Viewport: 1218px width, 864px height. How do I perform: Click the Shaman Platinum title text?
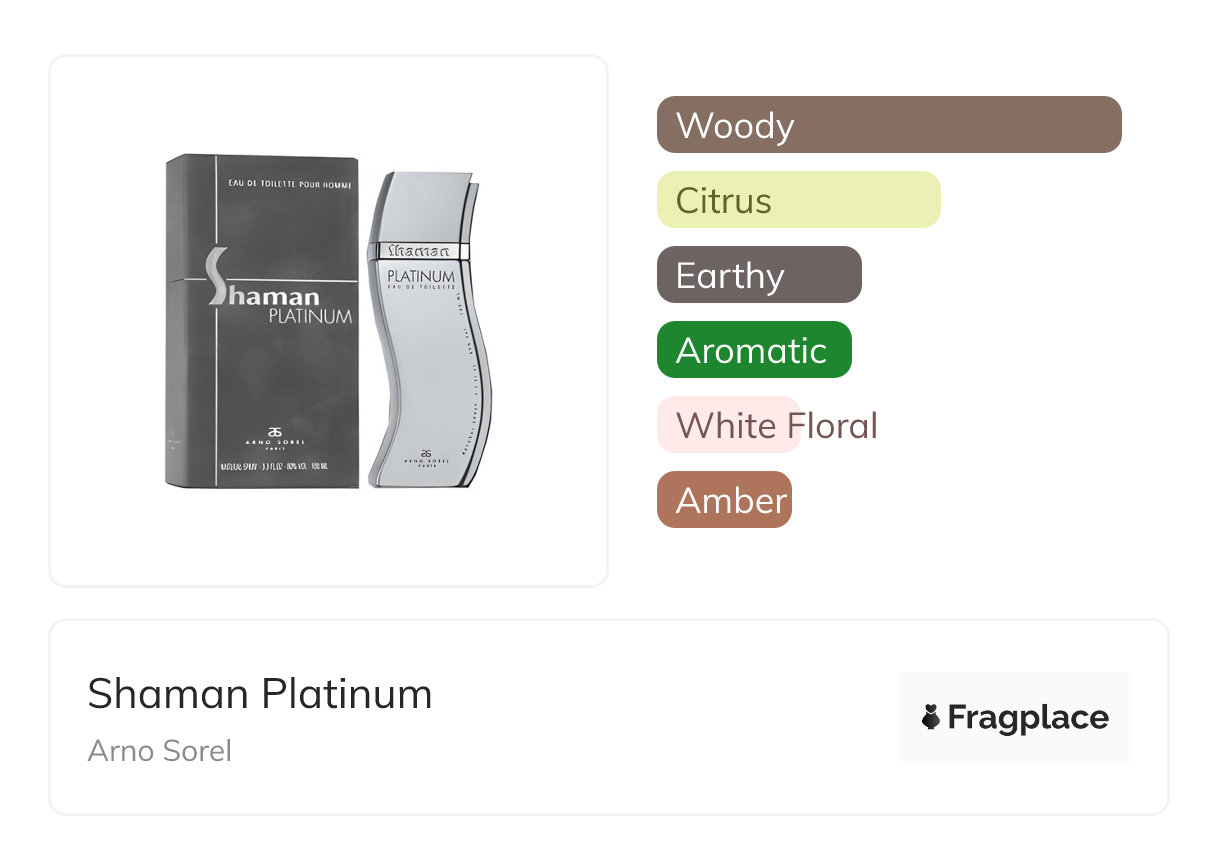pyautogui.click(x=260, y=694)
